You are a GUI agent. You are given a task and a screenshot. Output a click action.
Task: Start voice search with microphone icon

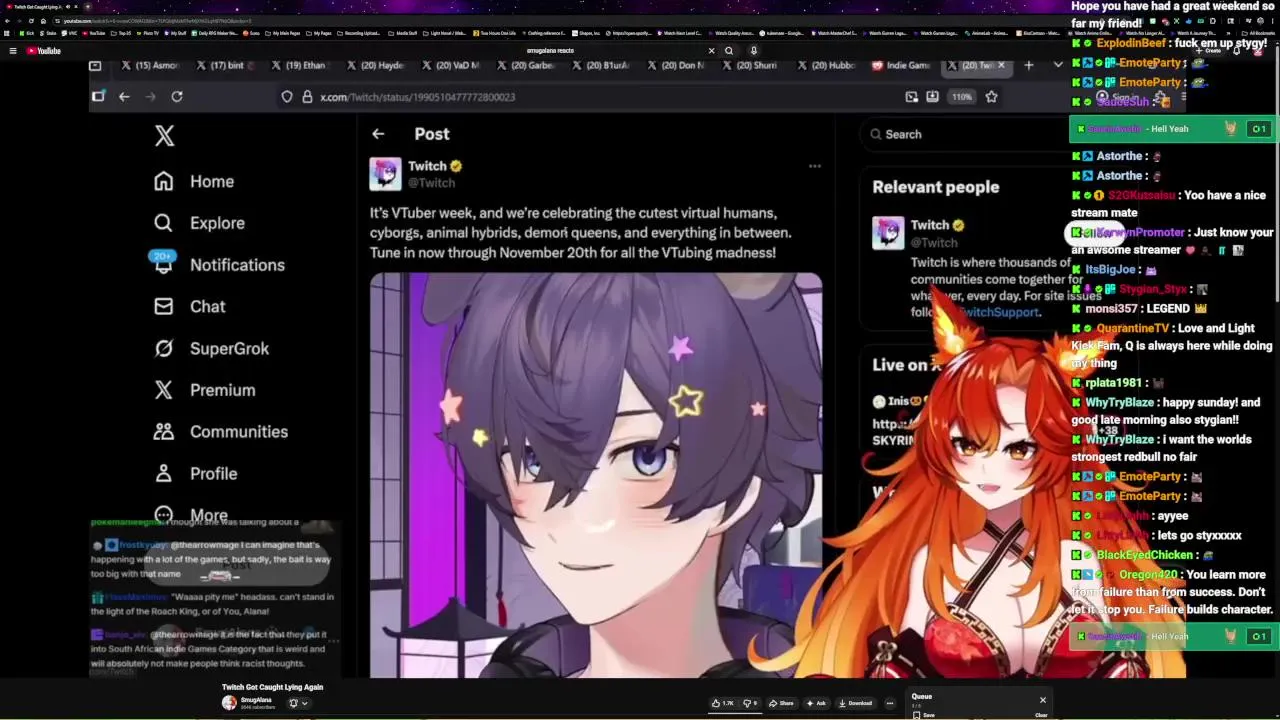(753, 51)
